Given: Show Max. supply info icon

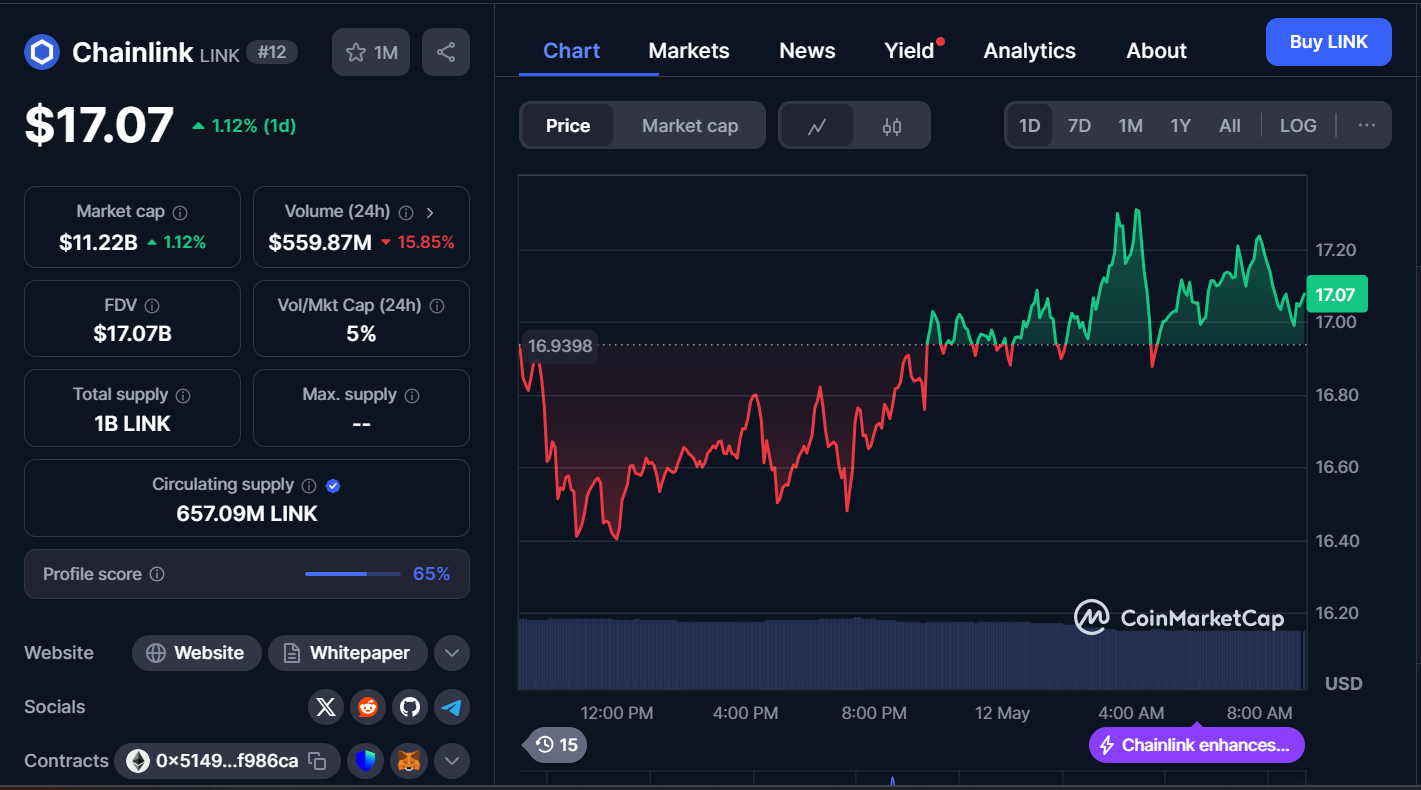Looking at the screenshot, I should 412,395.
